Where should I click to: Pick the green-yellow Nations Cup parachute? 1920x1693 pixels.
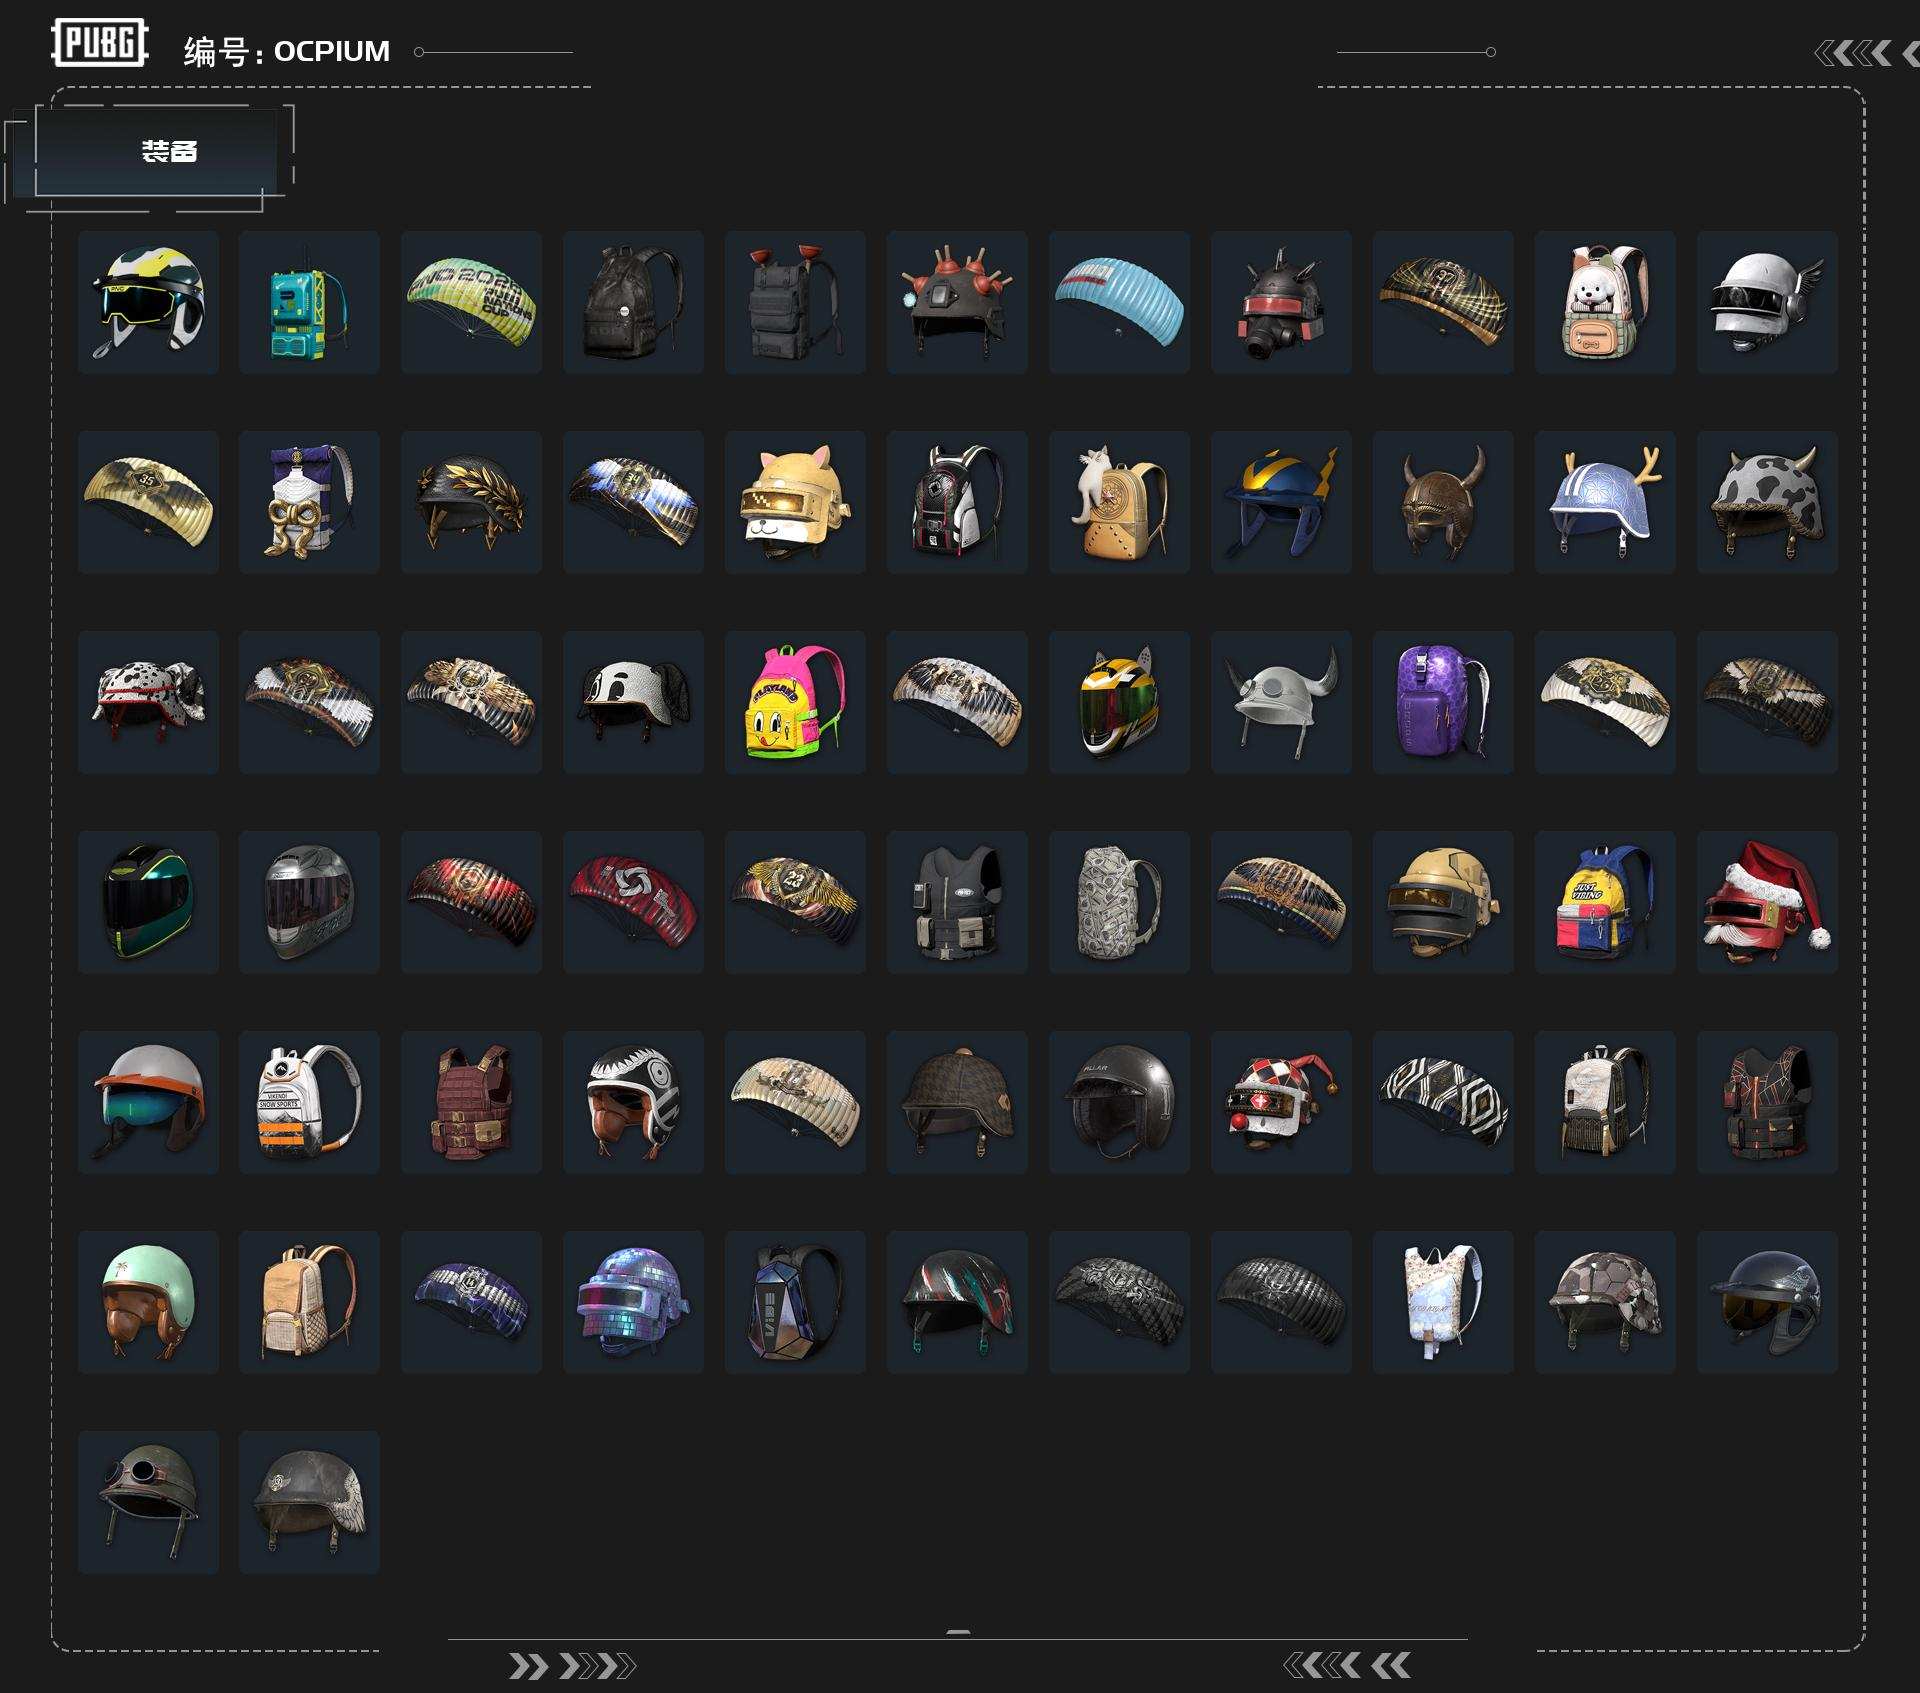click(x=471, y=302)
